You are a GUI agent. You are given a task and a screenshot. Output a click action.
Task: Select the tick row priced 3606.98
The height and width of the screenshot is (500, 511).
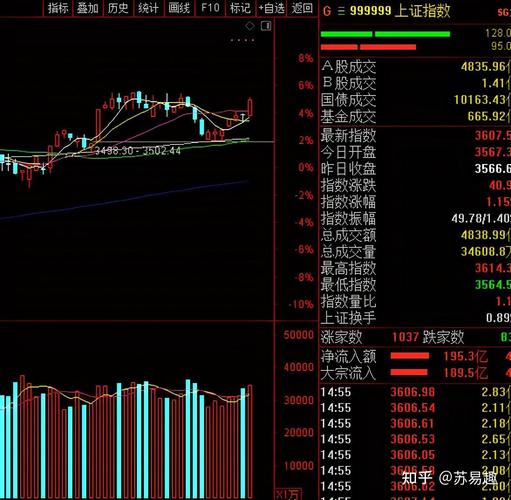pyautogui.click(x=416, y=392)
